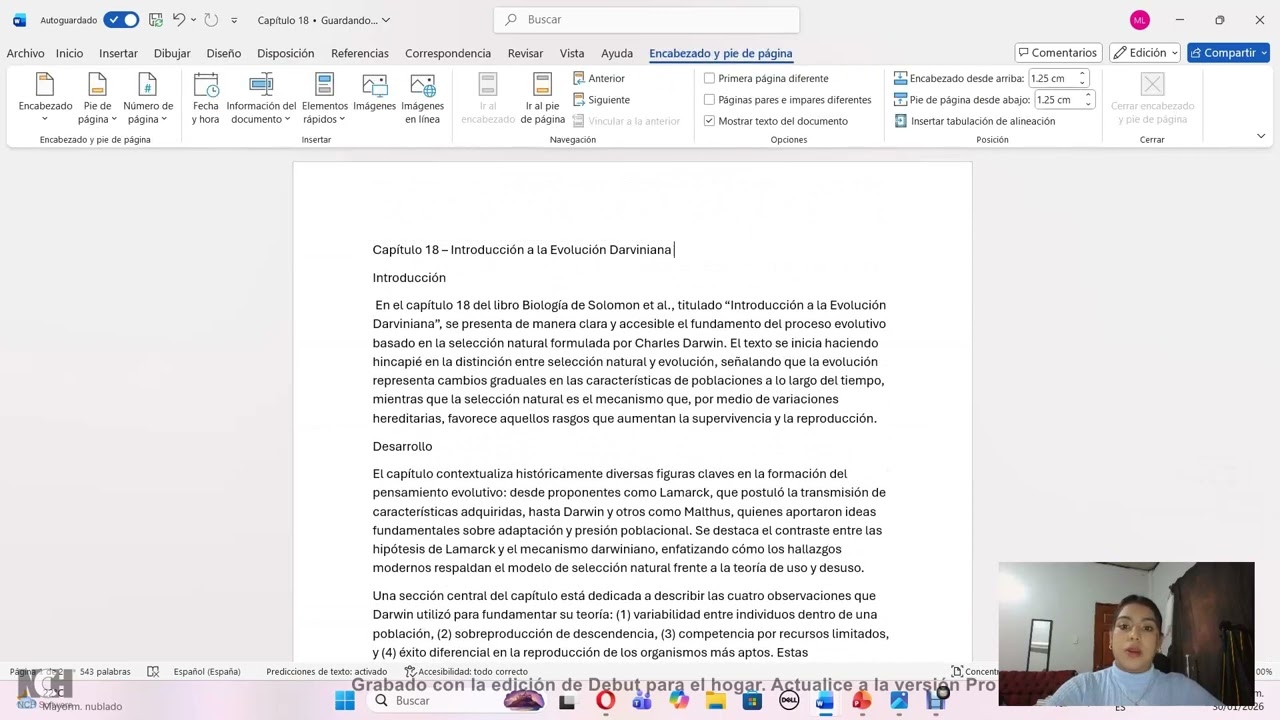The width and height of the screenshot is (1280, 720).
Task: Jump to the Siguiente header section
Action: coord(601,100)
